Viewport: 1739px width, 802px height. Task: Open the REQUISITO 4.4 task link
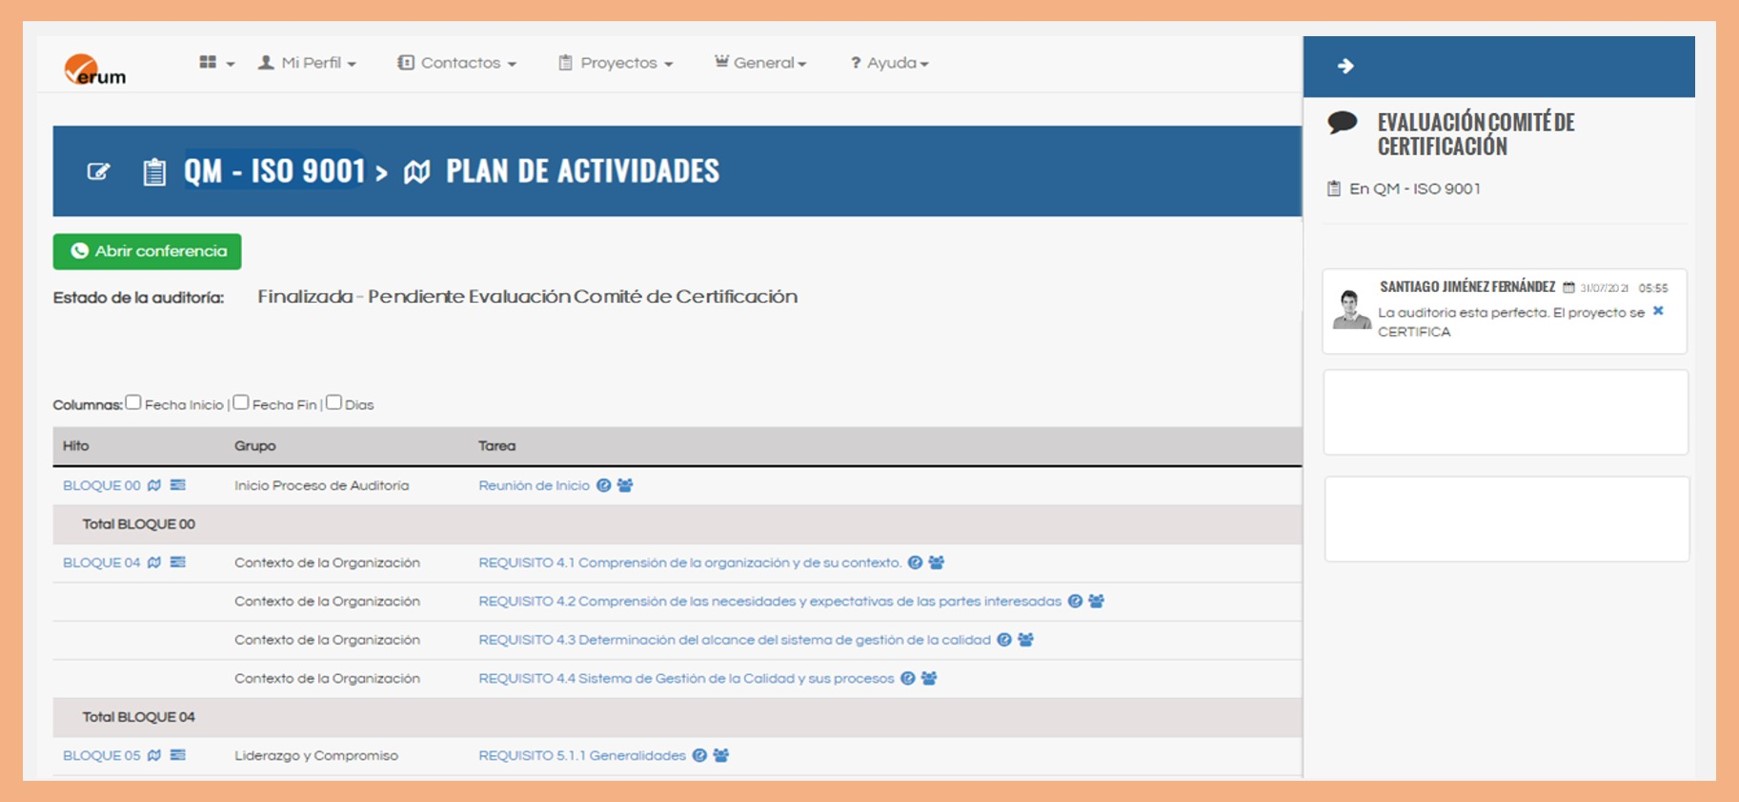[686, 678]
